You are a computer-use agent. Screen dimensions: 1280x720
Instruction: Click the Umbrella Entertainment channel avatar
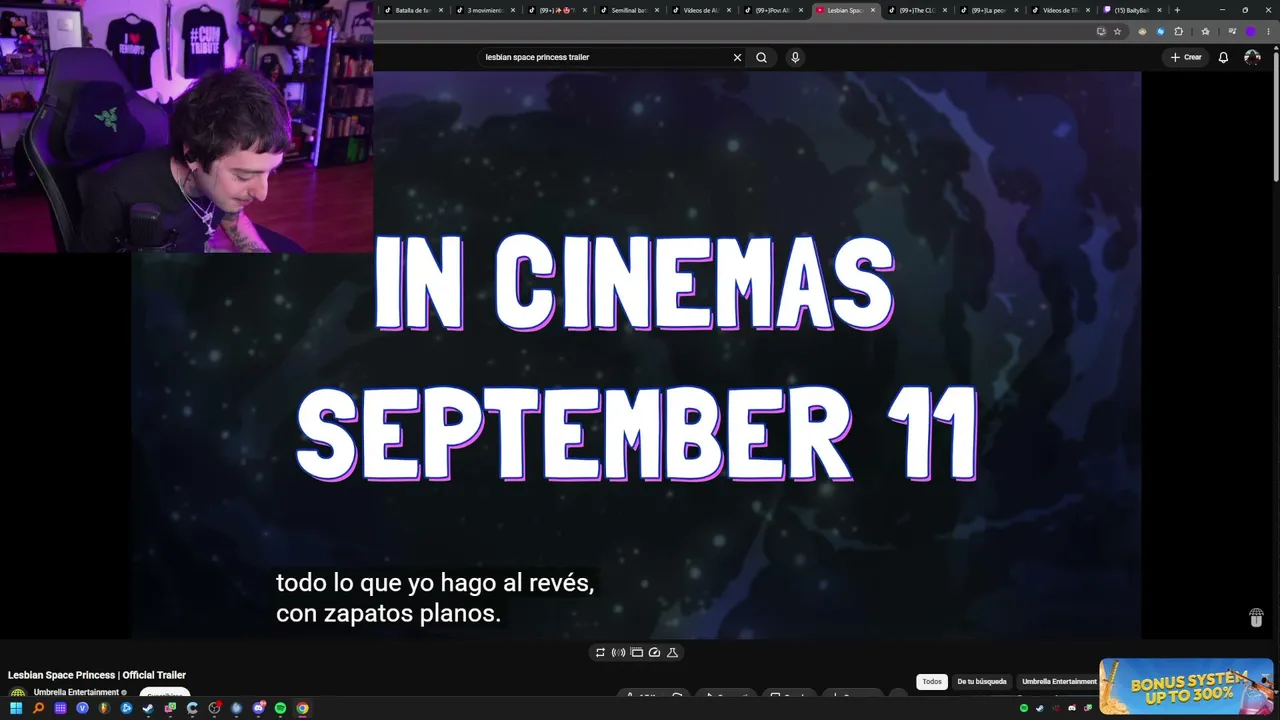(17, 693)
